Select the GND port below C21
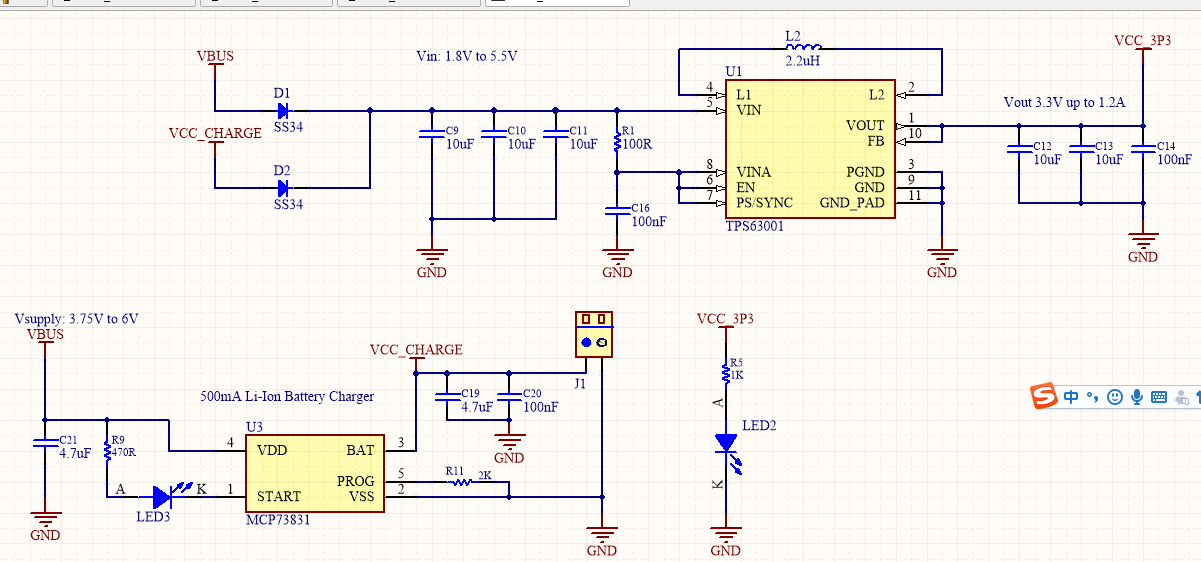Image resolution: width=1201 pixels, height=562 pixels. tap(44, 527)
